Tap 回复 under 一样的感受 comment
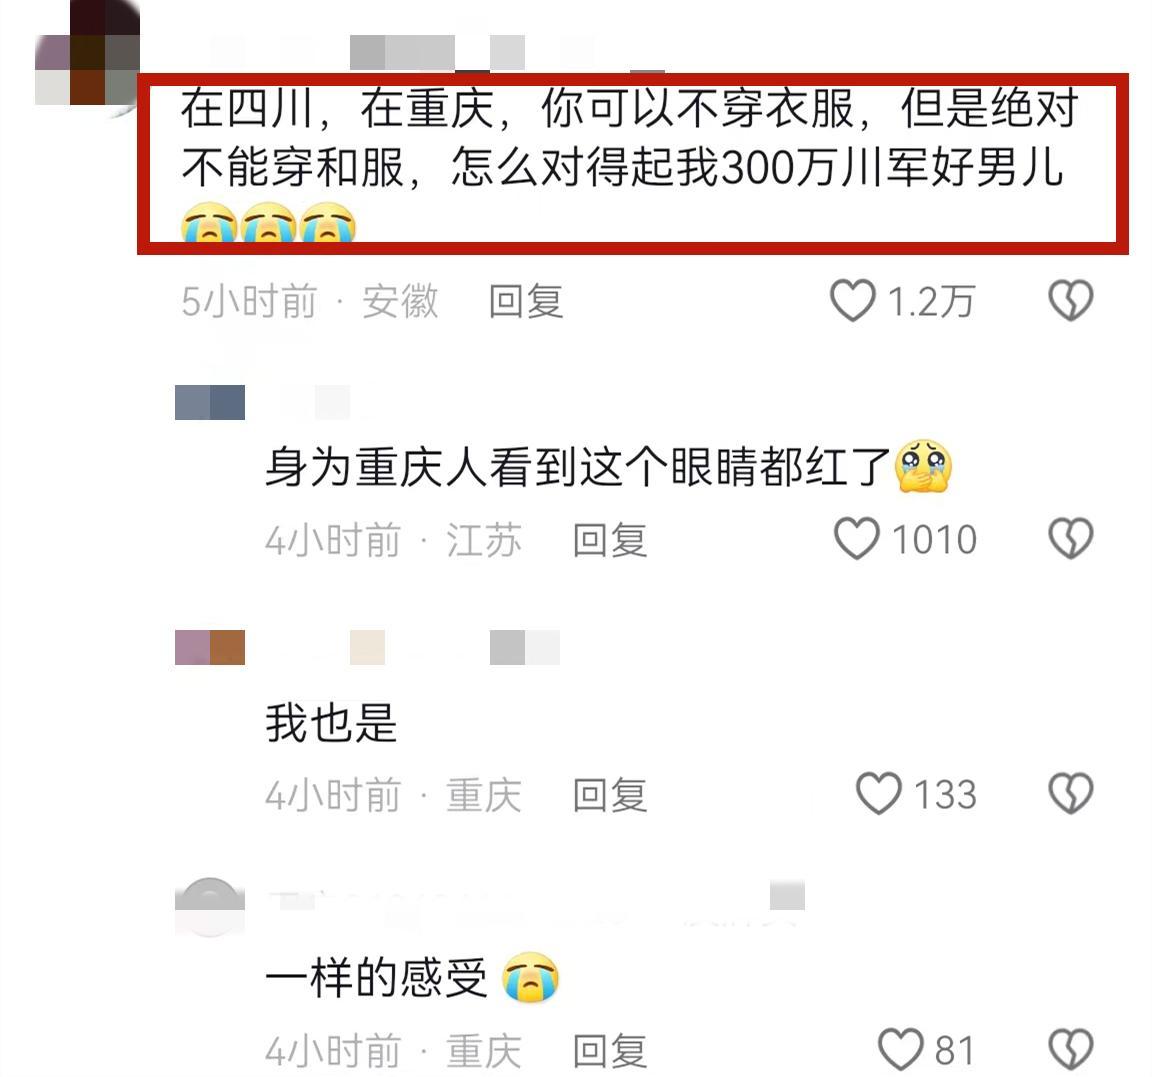The width and height of the screenshot is (1152, 1077). [x=610, y=1051]
